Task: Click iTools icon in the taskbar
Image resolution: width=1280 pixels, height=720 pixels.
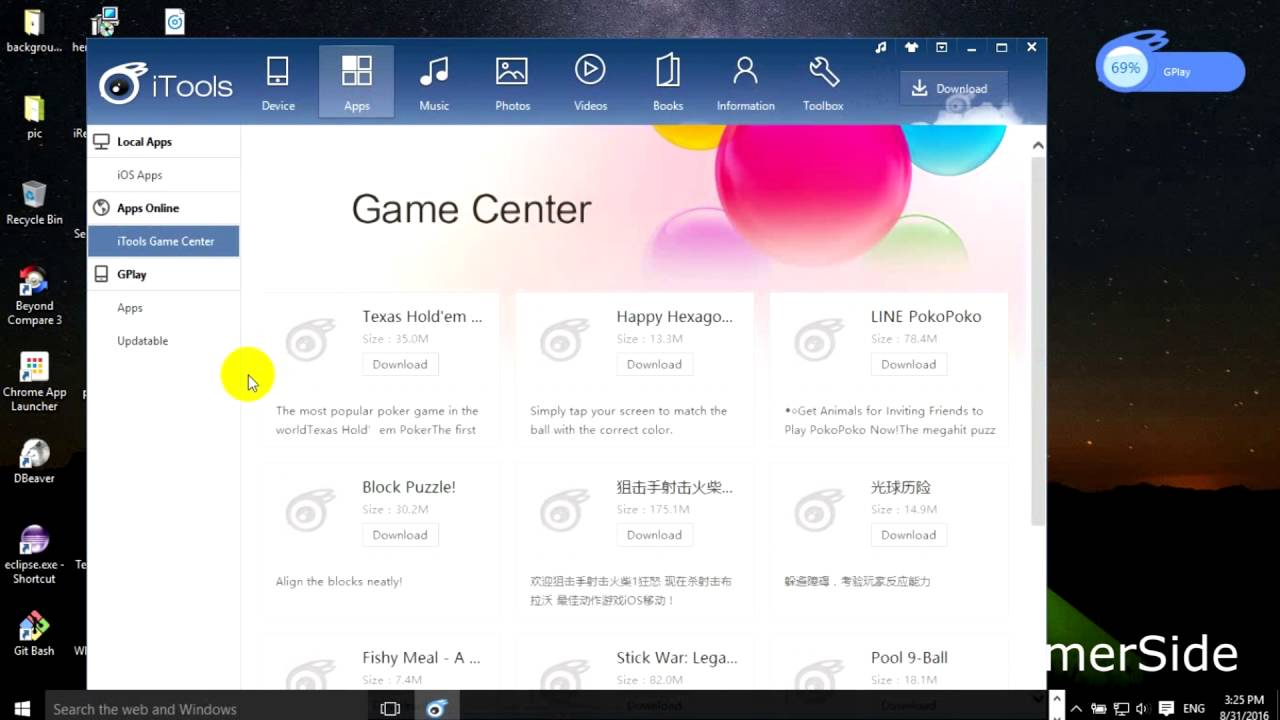Action: pyautogui.click(x=436, y=708)
